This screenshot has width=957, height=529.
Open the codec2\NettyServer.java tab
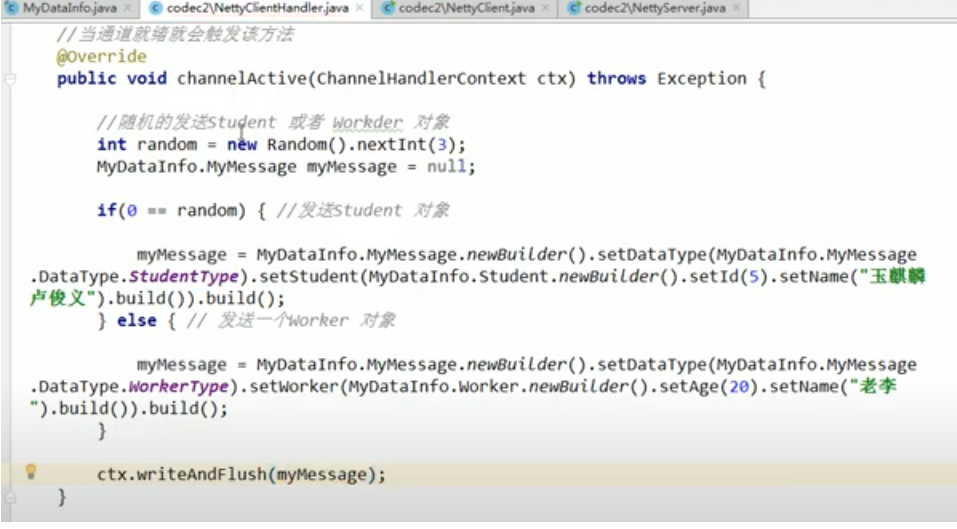pos(655,8)
